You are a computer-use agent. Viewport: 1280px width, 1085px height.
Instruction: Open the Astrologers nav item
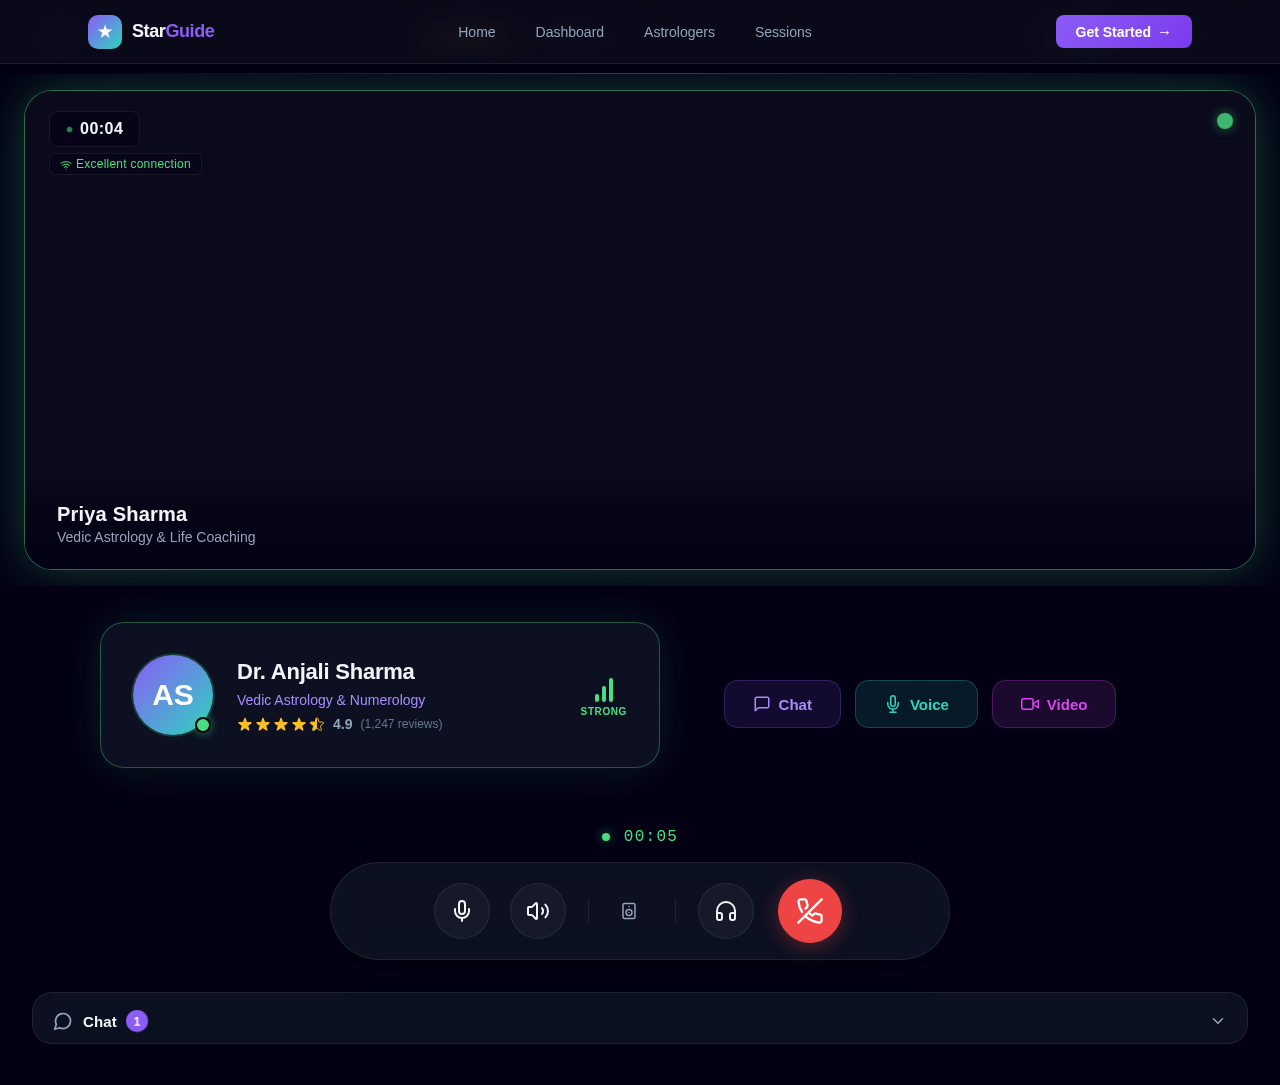[x=679, y=32]
